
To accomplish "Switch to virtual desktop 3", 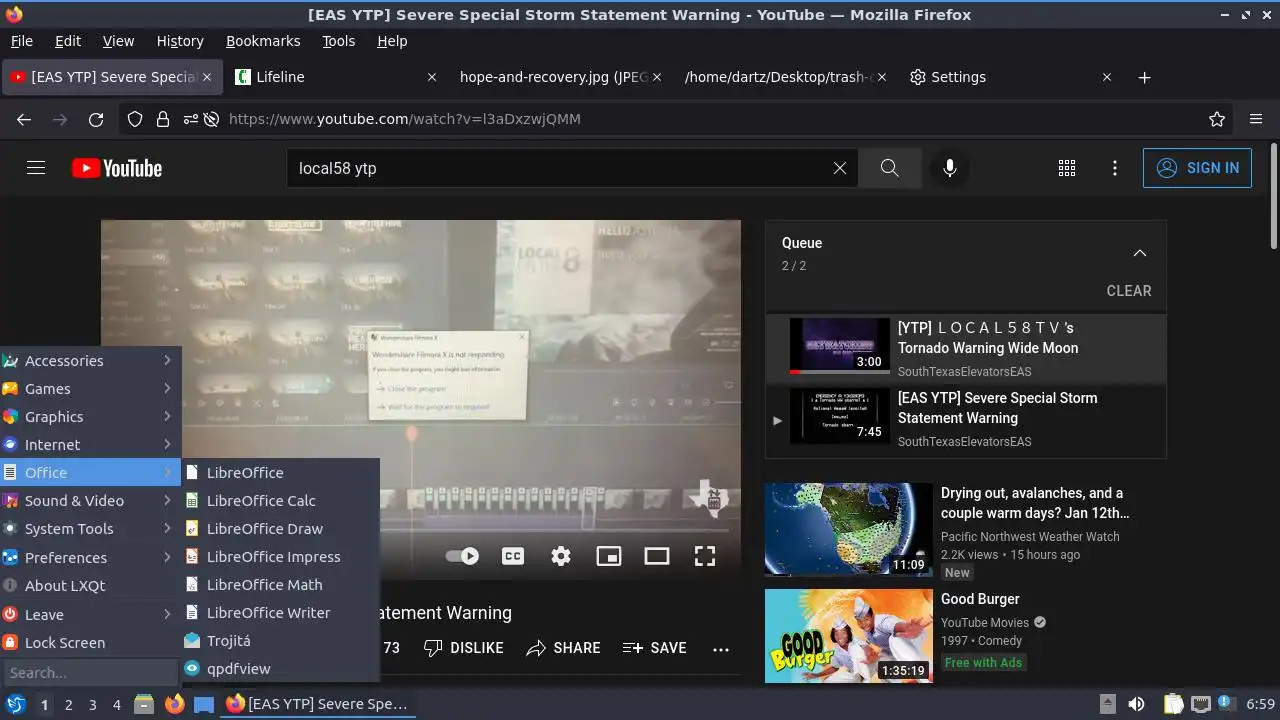I will 92,704.
